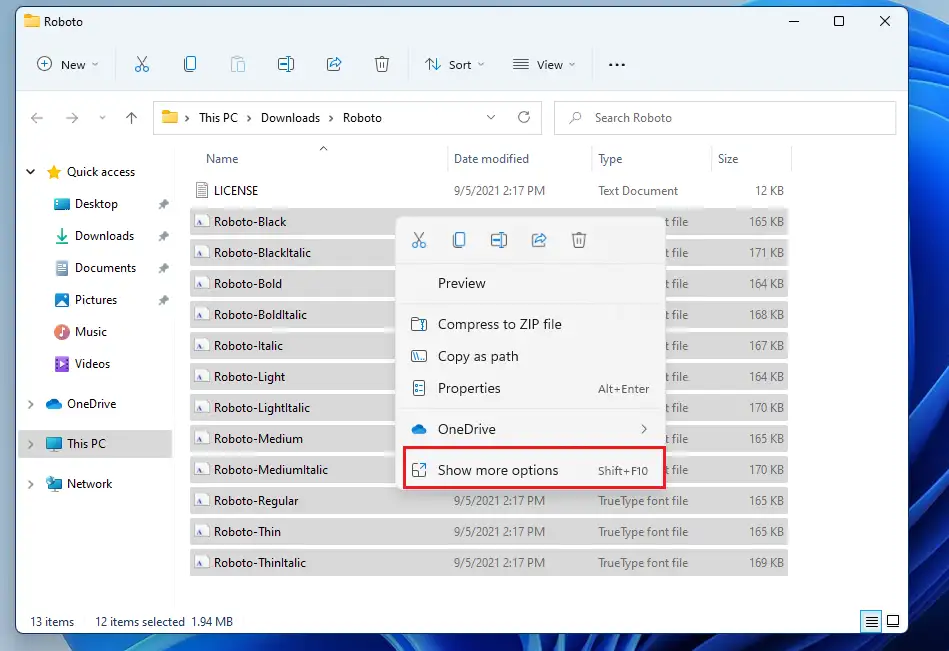Copy selected files via context menu copy icon

coord(459,240)
